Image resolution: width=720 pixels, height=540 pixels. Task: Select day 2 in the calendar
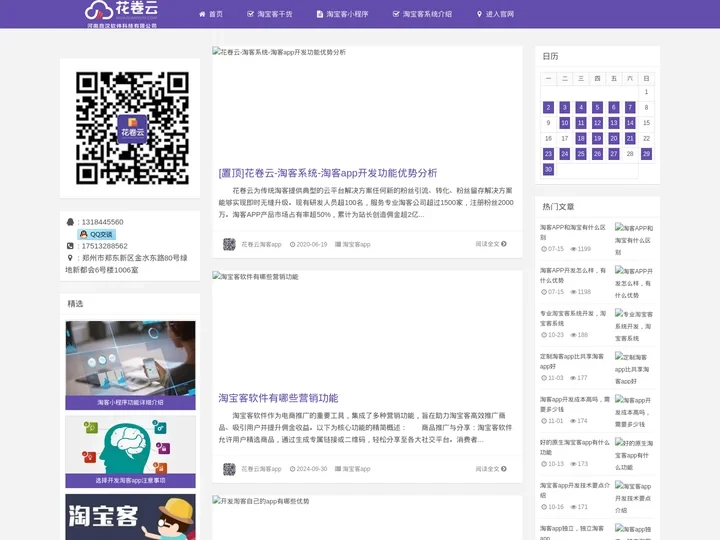pos(548,107)
